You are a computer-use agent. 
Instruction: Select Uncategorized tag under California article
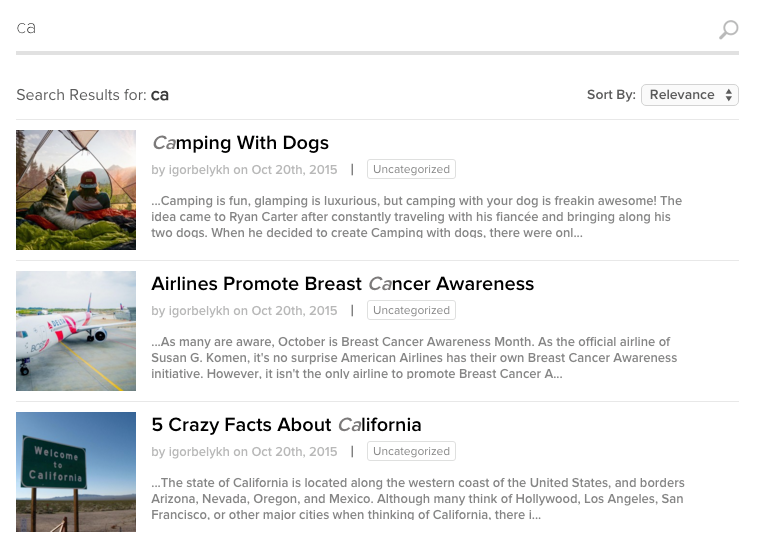click(x=411, y=451)
